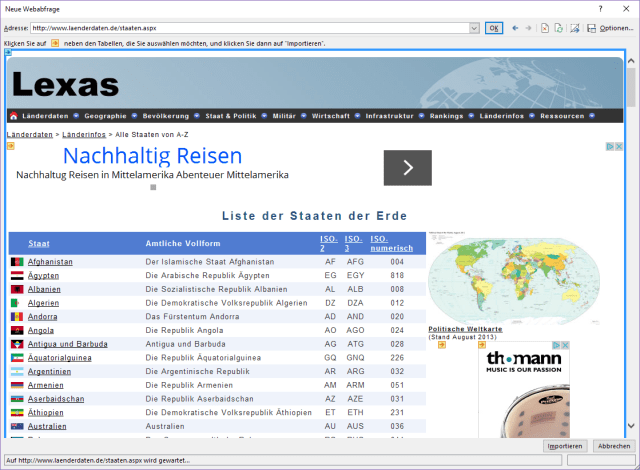
Task: Click the OK button next to the address
Action: pos(494,28)
